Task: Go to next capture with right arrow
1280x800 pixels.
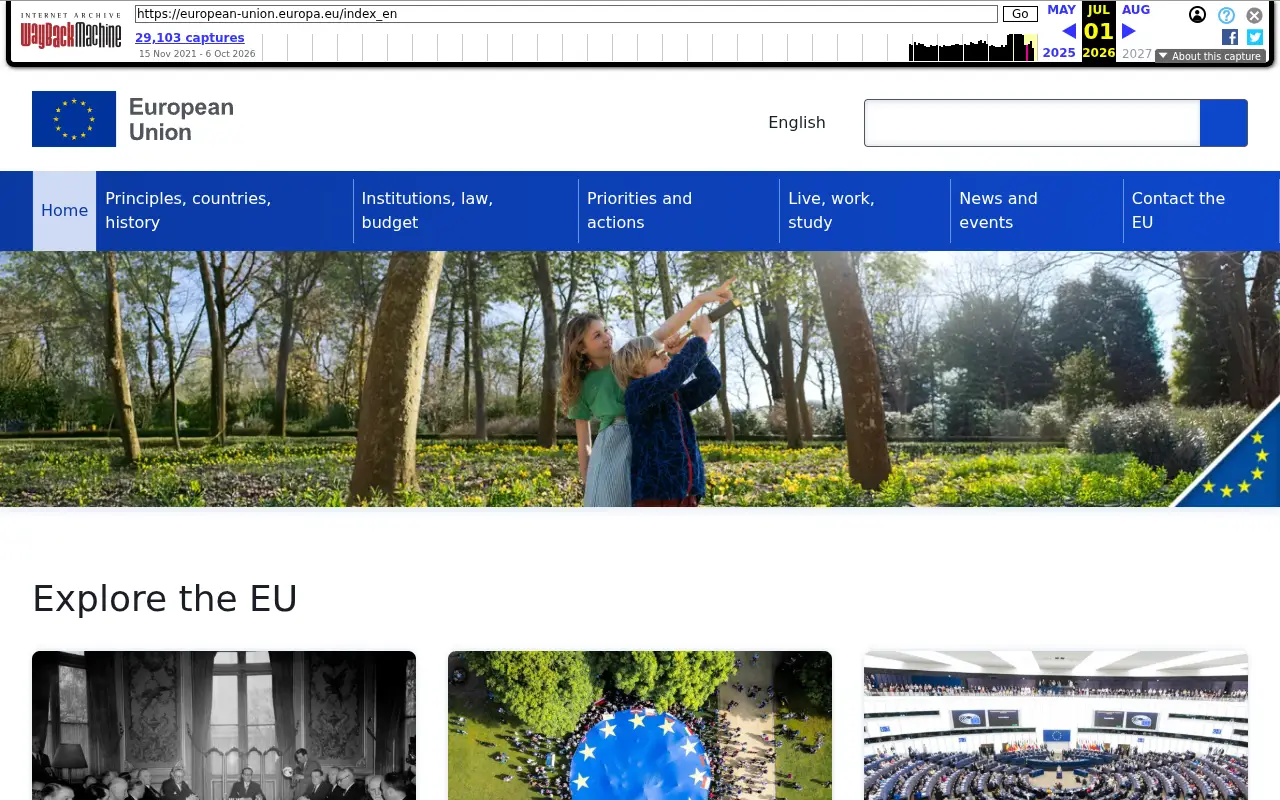Action: tap(1129, 31)
